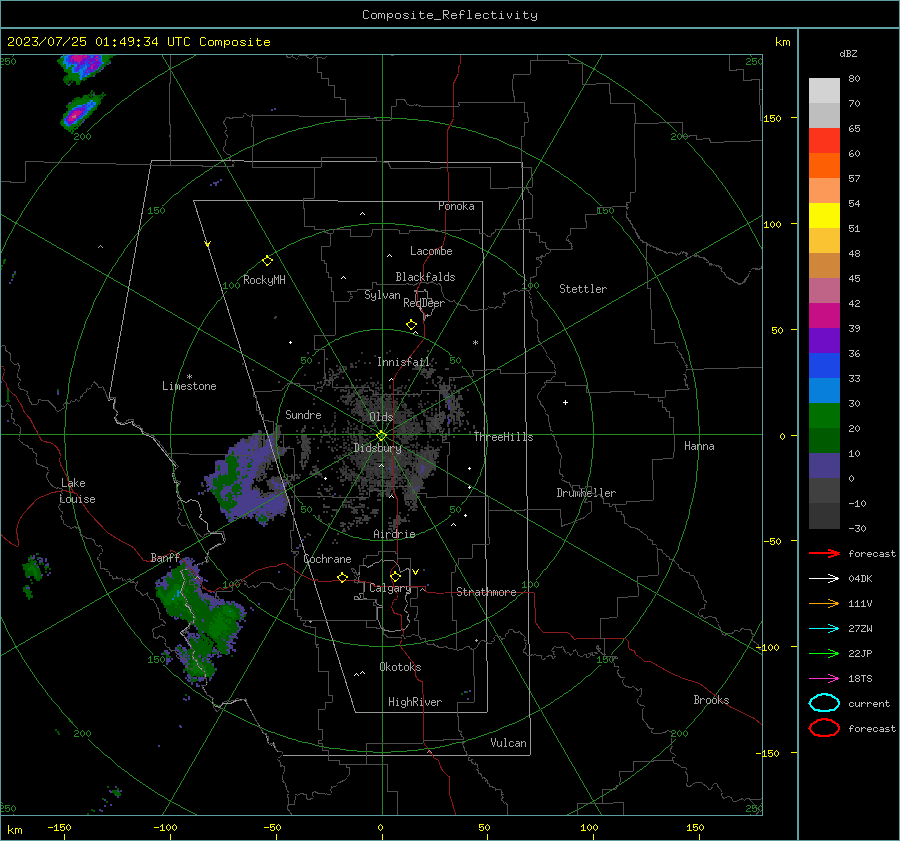
Task: Click the Sylvan label
Action: 382,295
